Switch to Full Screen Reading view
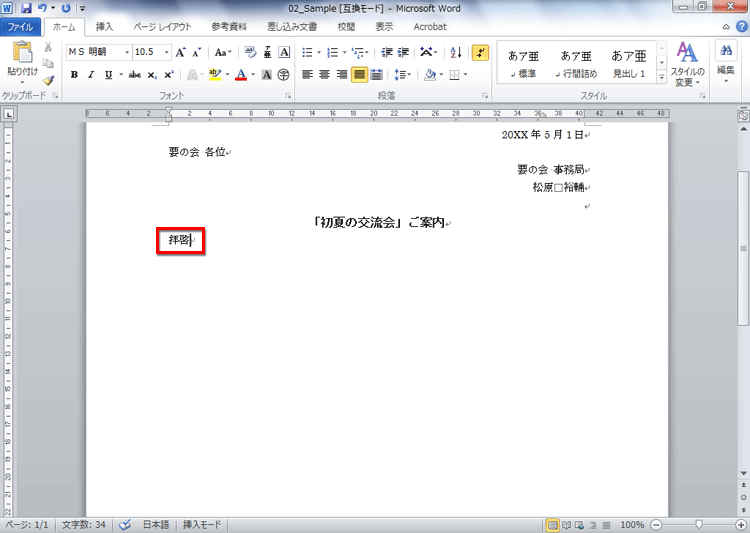Viewport: 750px width, 533px height. (566, 525)
